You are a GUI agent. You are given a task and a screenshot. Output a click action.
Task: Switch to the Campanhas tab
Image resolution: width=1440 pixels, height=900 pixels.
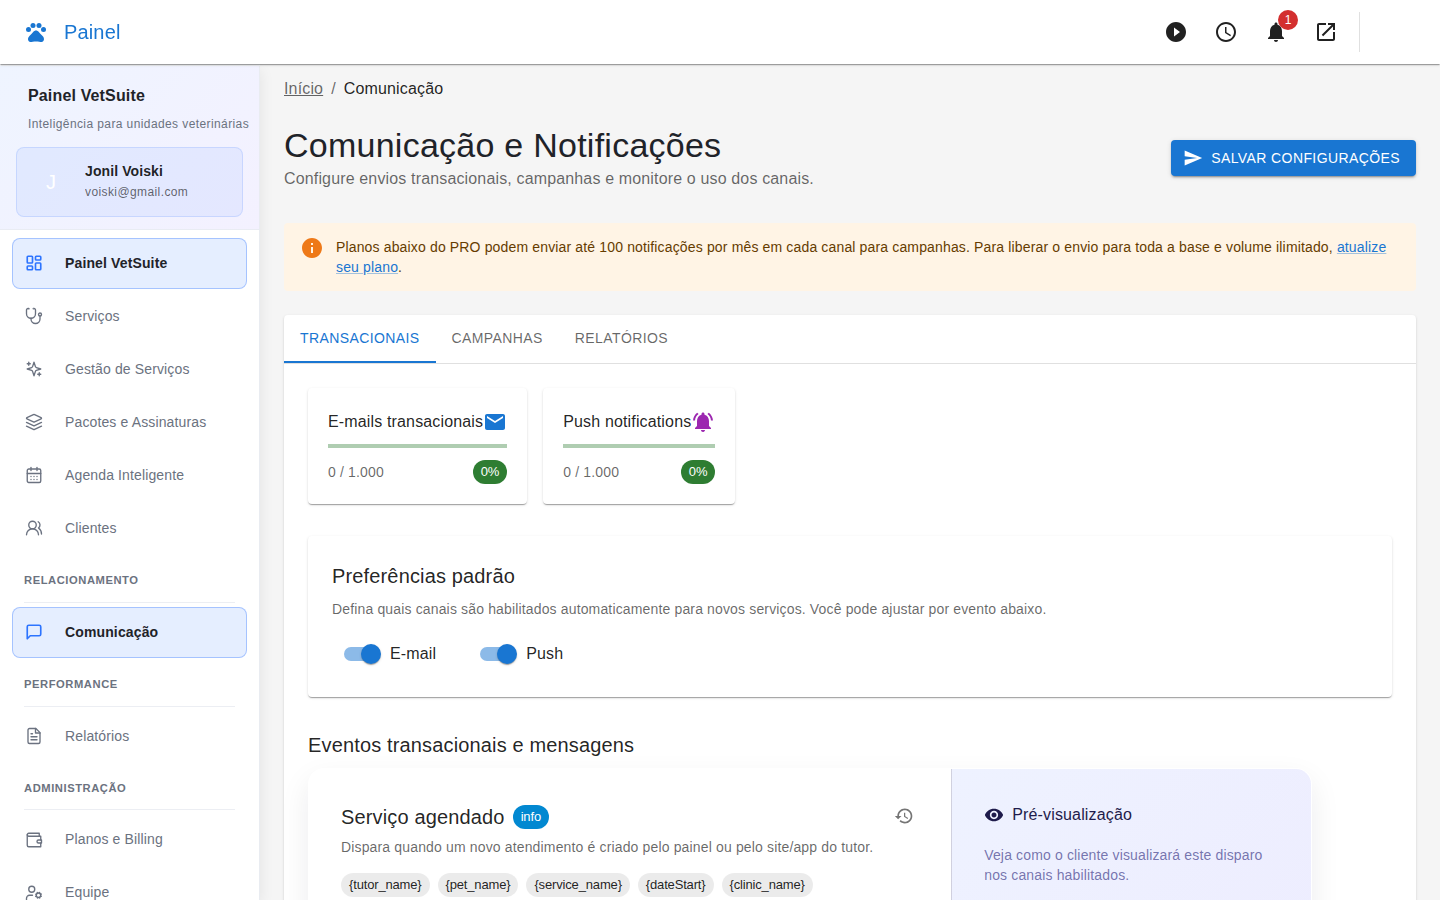pos(497,338)
